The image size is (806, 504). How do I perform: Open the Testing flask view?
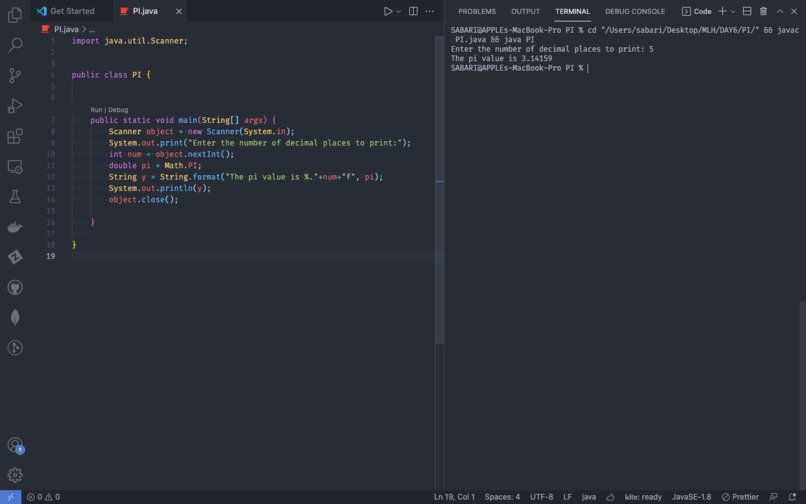(15, 196)
